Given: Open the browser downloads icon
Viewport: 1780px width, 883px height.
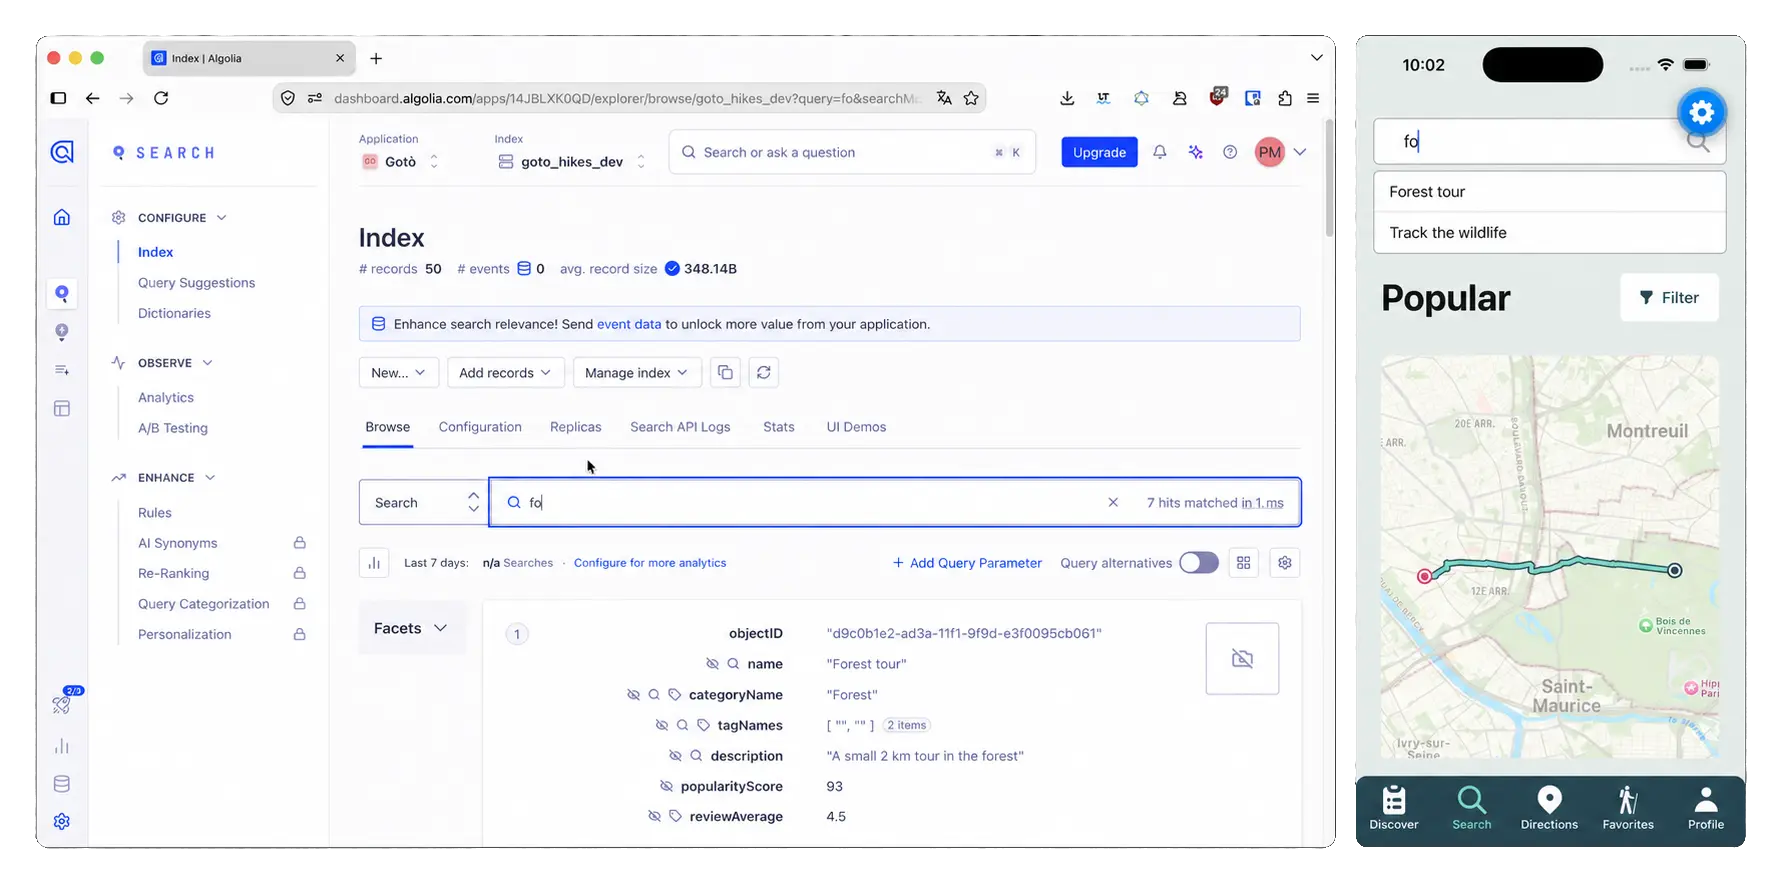Looking at the screenshot, I should 1067,98.
